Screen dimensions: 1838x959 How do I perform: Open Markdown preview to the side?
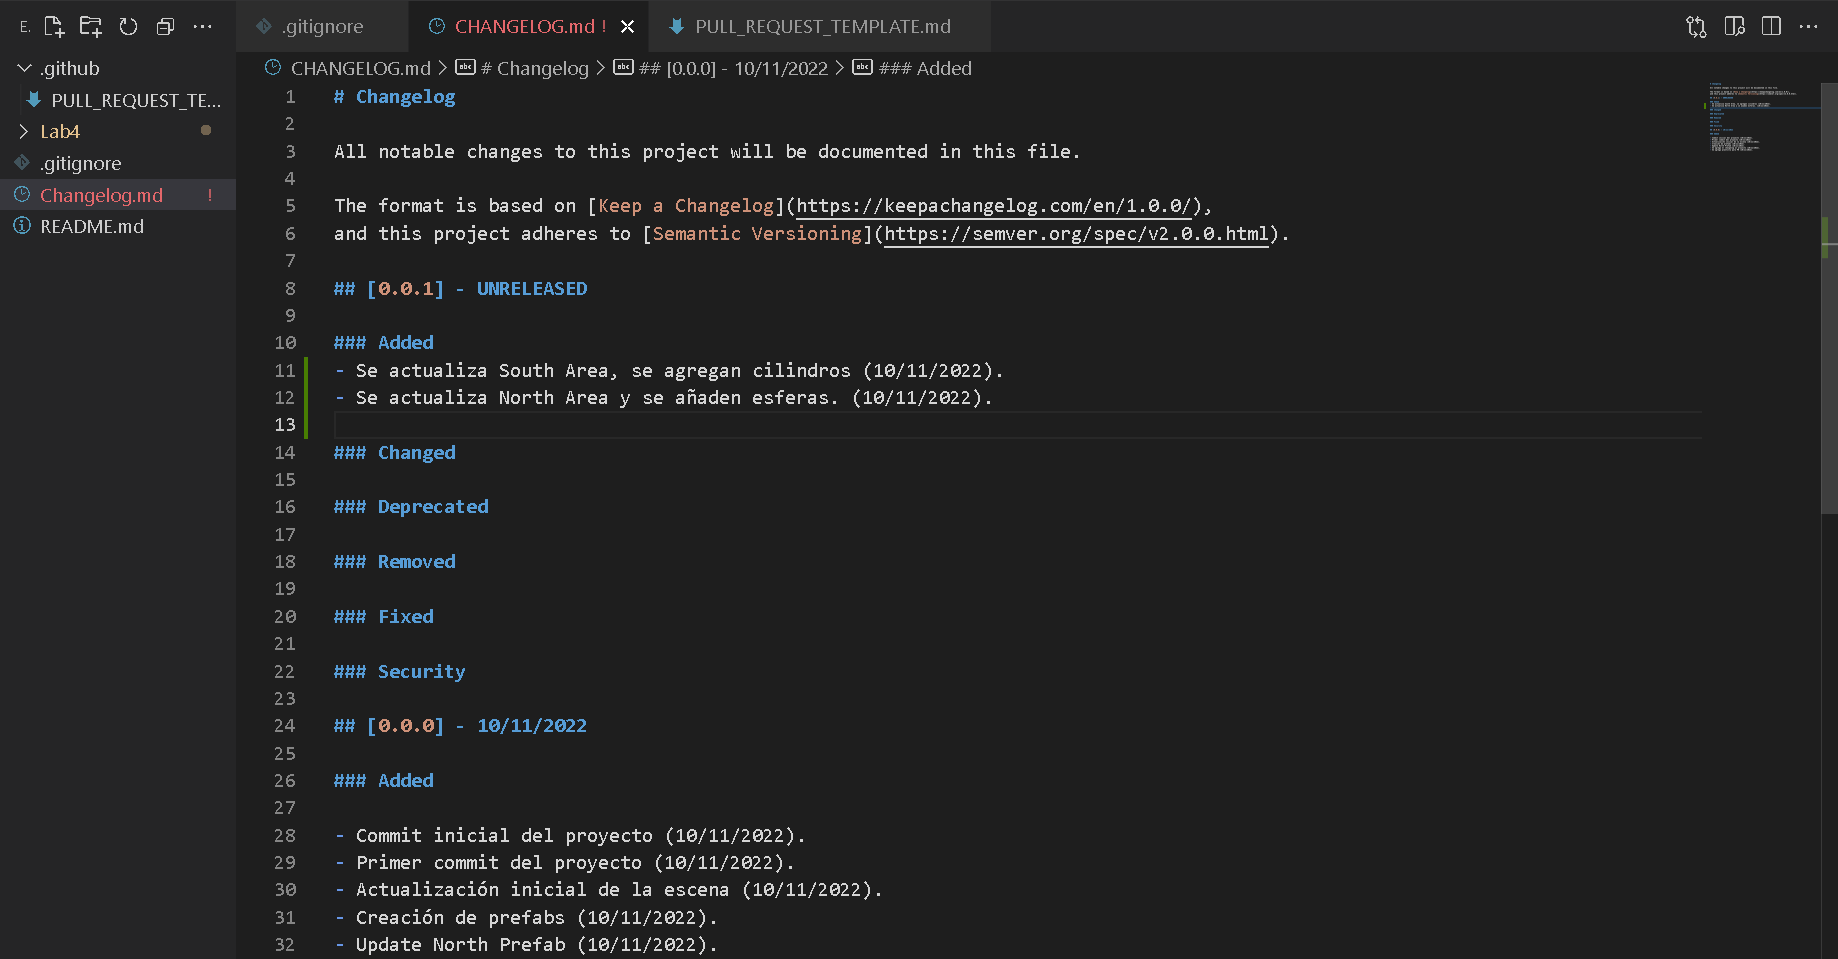1734,27
